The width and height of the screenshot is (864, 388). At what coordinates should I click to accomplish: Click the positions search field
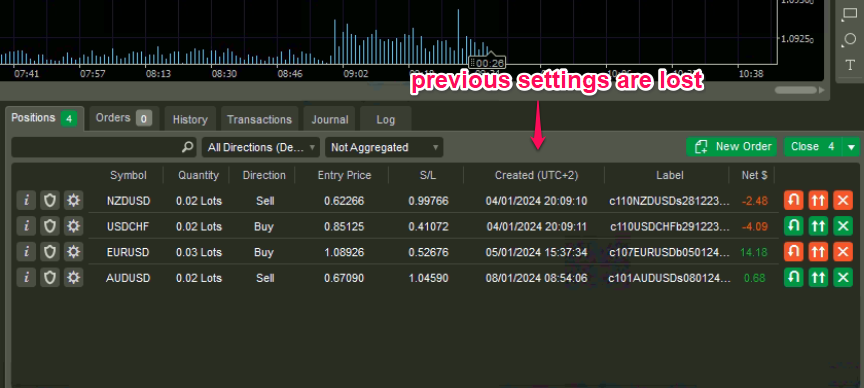pyautogui.click(x=104, y=147)
